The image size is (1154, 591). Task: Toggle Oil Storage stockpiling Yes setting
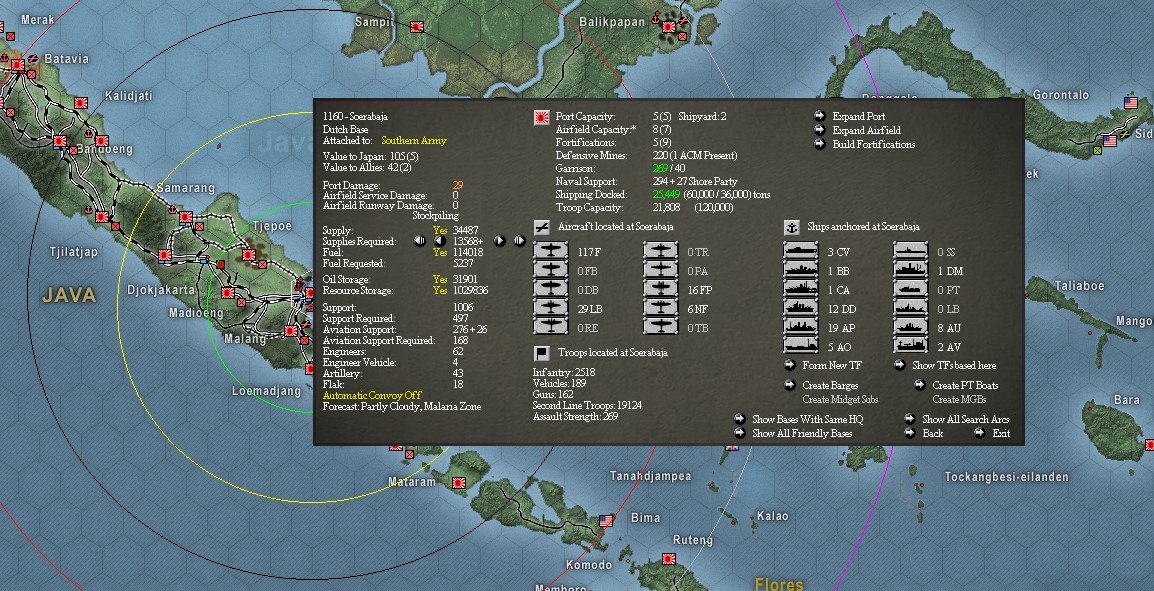439,280
